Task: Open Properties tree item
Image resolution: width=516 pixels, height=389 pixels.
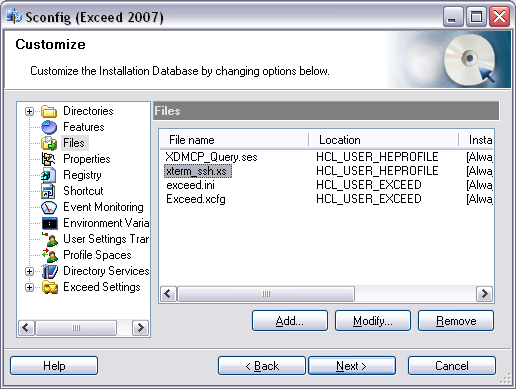Action: pos(87,159)
